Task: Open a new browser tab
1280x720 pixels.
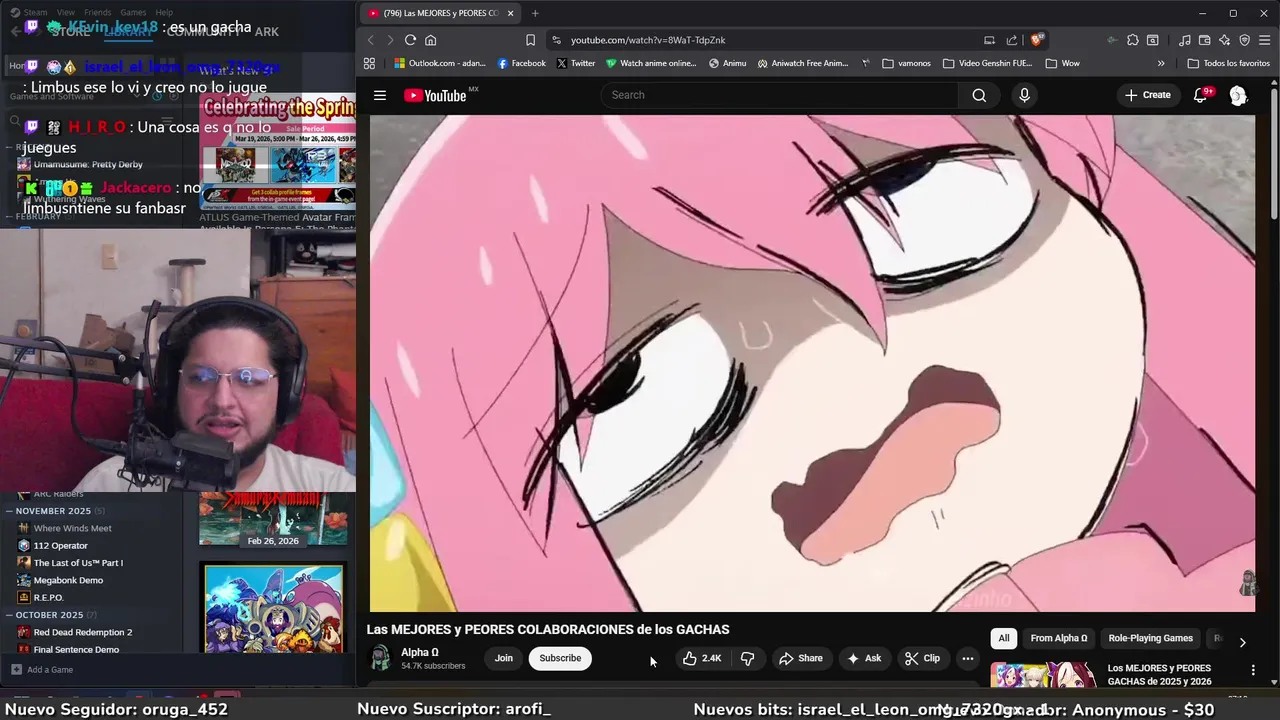Action: 535,13
